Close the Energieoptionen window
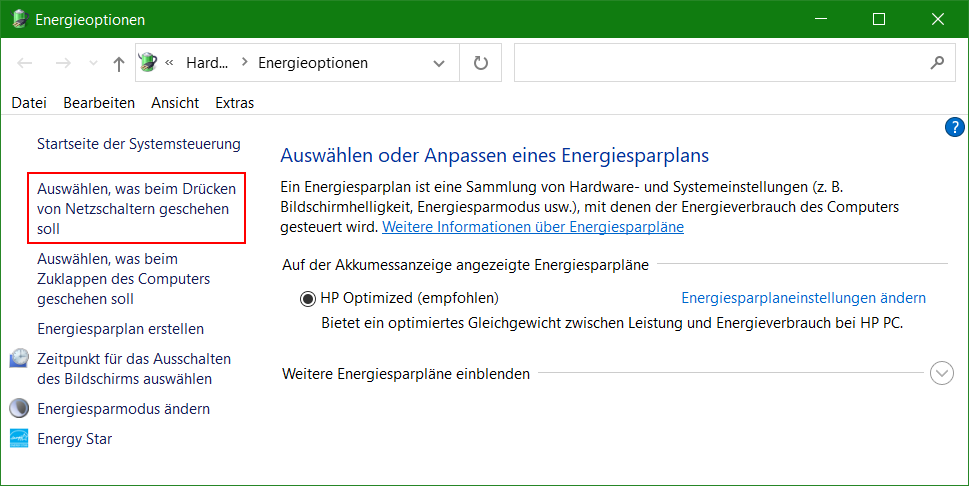 937,19
